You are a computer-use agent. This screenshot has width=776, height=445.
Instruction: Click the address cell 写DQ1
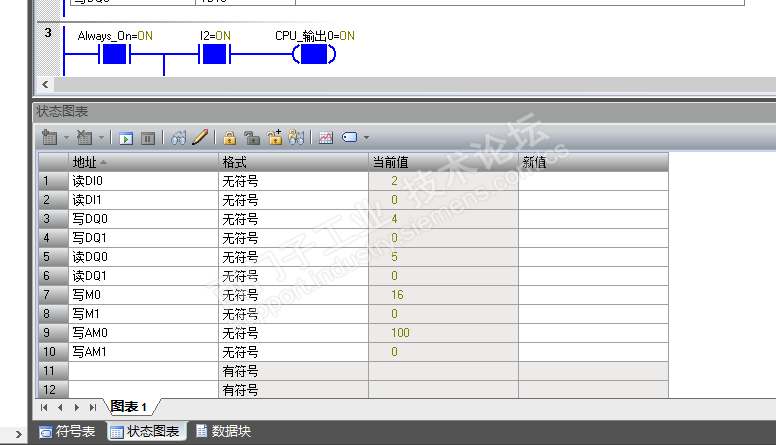click(x=143, y=238)
